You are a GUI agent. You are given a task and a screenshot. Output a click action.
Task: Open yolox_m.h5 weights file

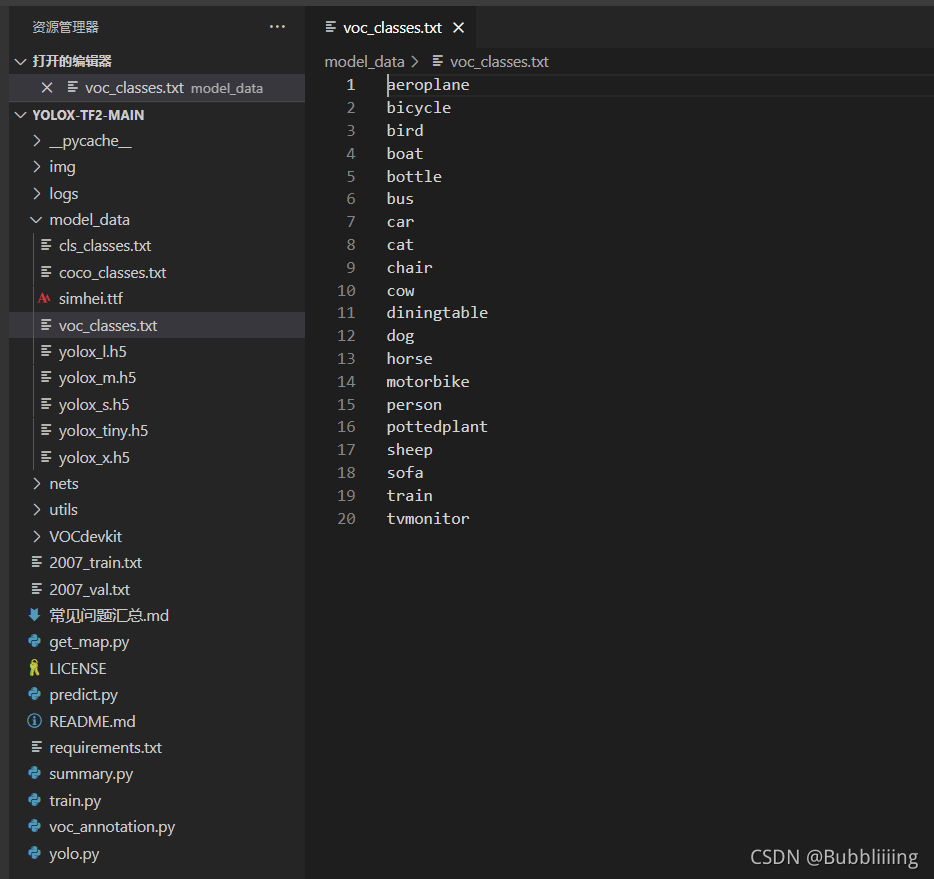[97, 378]
